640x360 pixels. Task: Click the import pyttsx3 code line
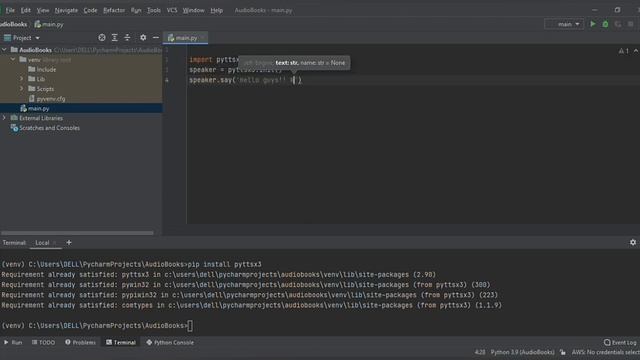click(214, 60)
